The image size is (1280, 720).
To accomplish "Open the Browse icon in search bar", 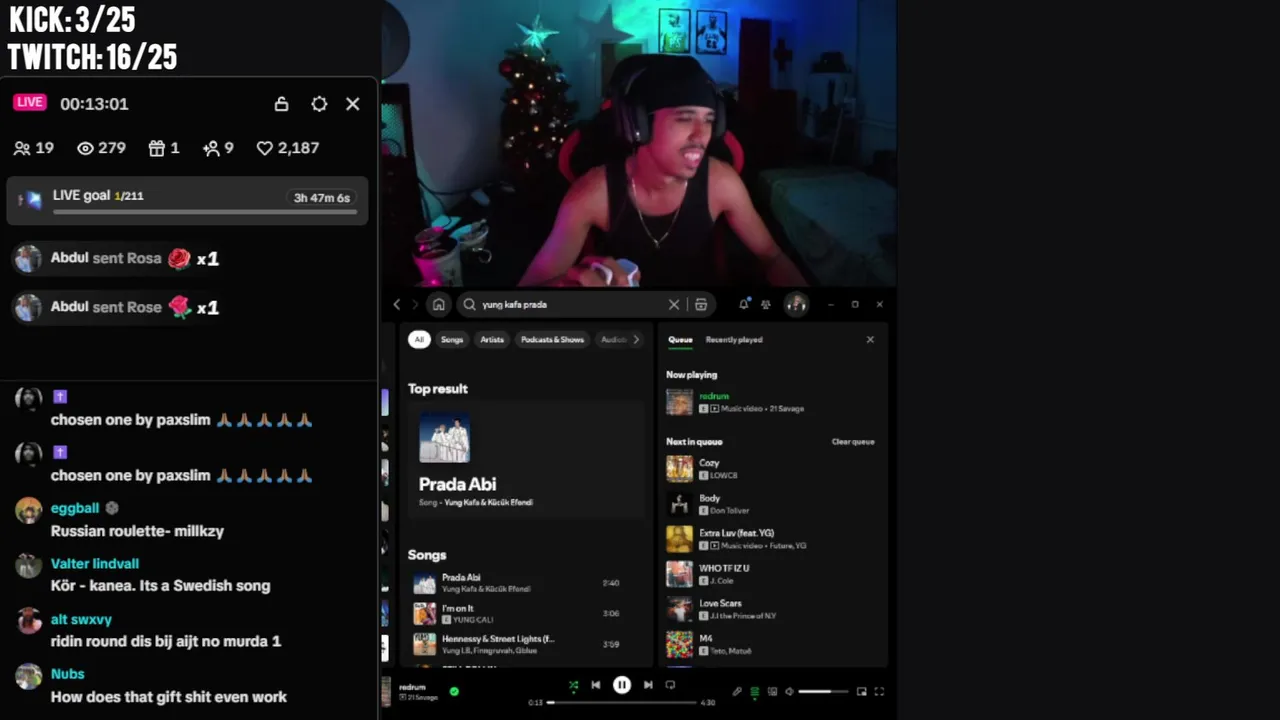I will coord(701,305).
